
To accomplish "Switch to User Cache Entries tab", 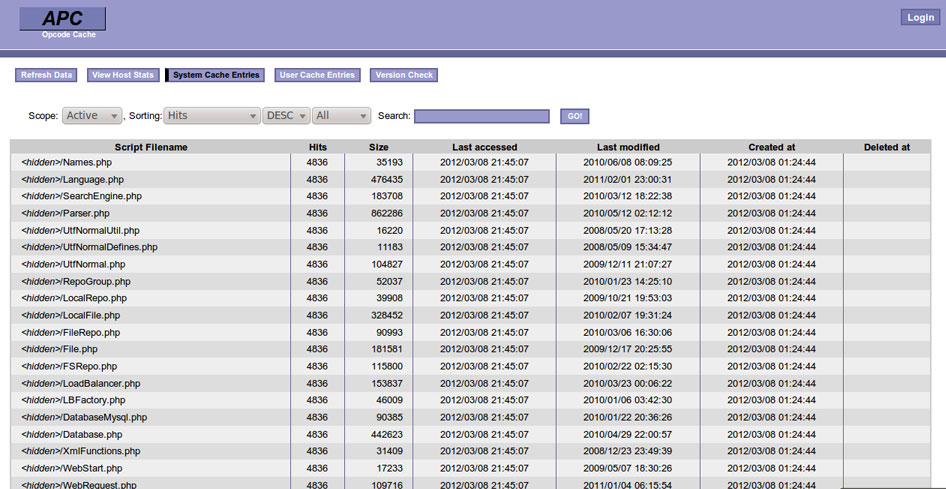I will [x=317, y=75].
